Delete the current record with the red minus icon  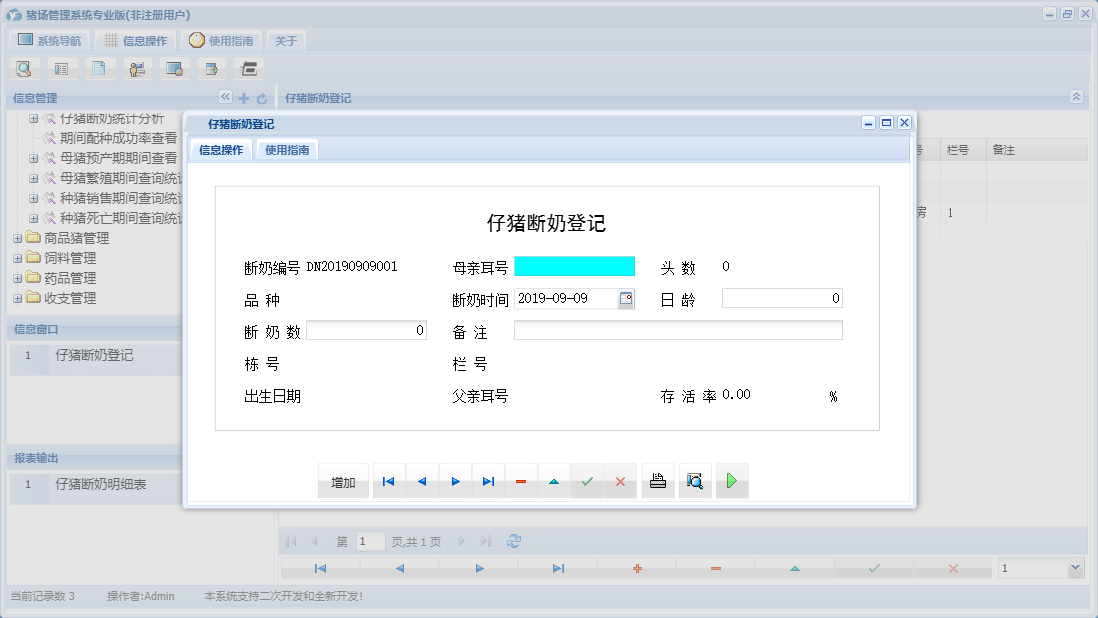[x=520, y=481]
